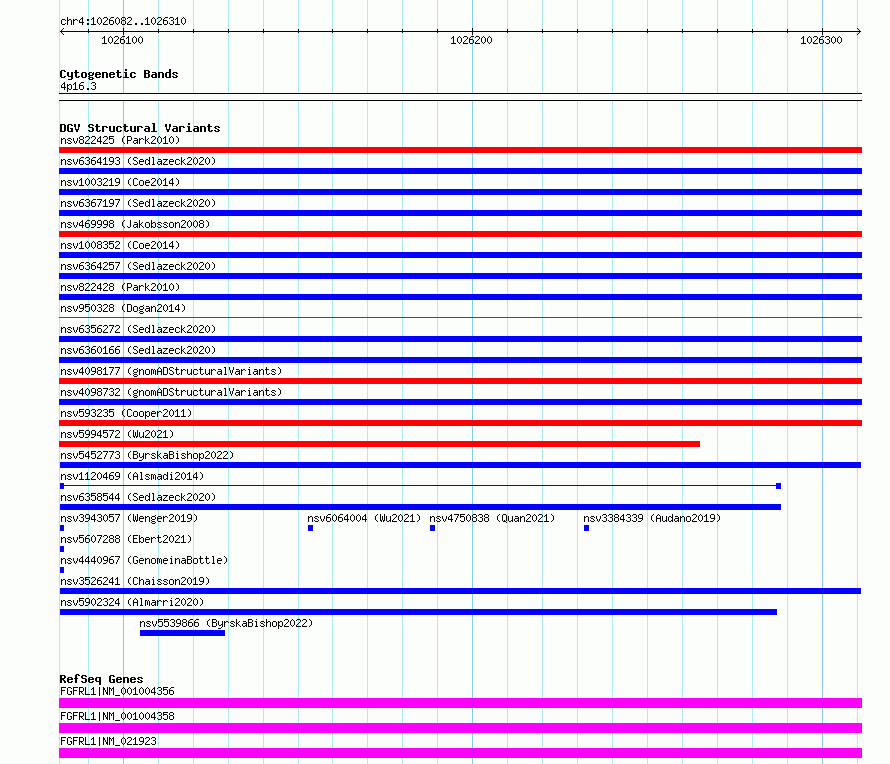Open FGFRL1|NM_021923 transcript
This screenshot has height=764, width=890.
tap(108, 741)
